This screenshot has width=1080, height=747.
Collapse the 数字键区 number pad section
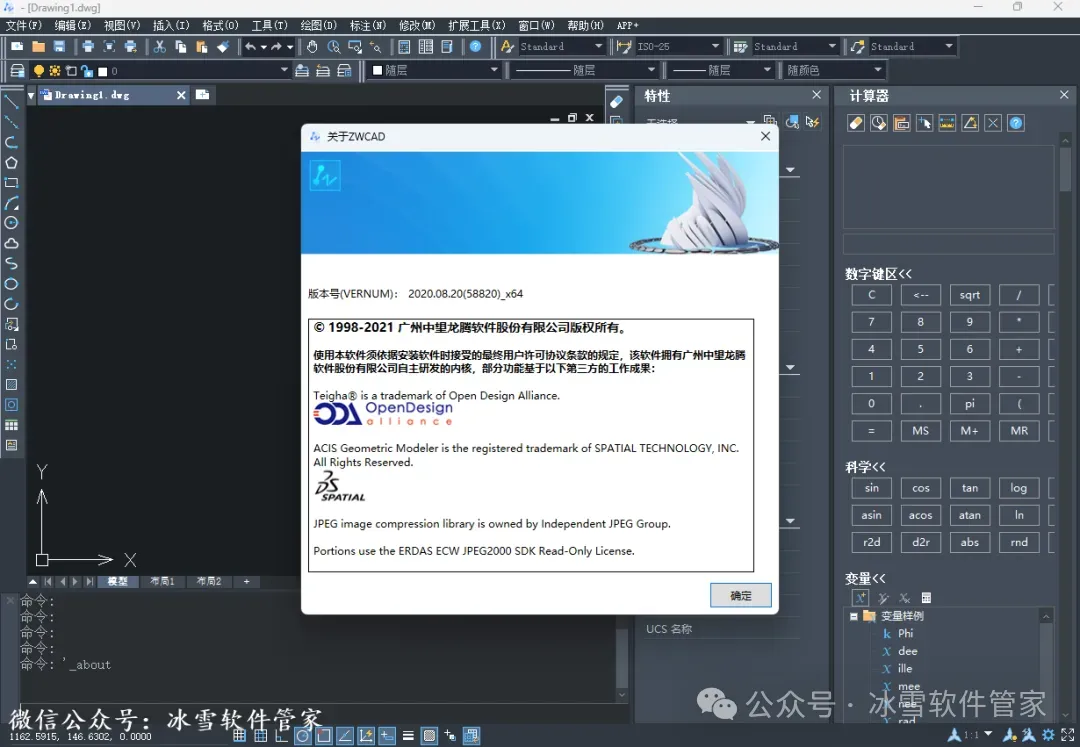(878, 274)
